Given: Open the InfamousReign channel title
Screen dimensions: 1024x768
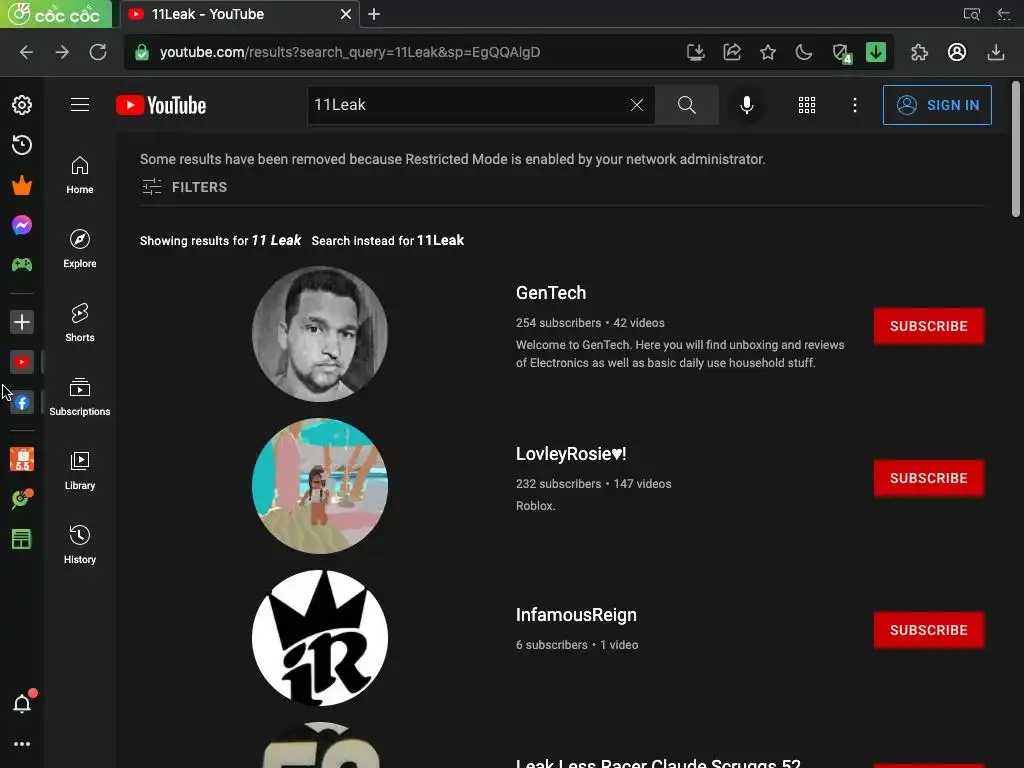Looking at the screenshot, I should pyautogui.click(x=576, y=615).
